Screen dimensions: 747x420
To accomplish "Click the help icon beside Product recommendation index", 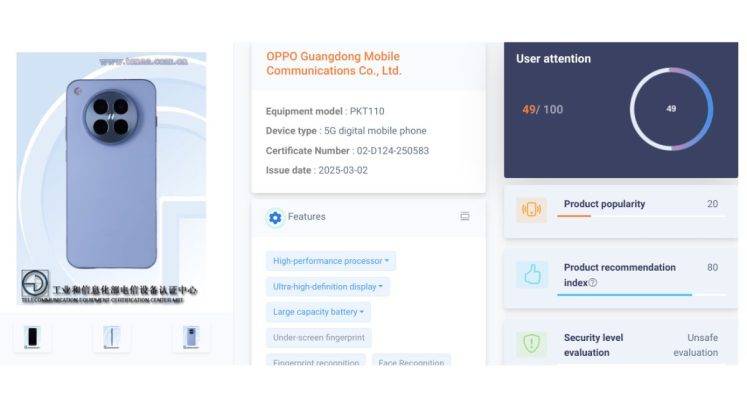I will coord(593,283).
